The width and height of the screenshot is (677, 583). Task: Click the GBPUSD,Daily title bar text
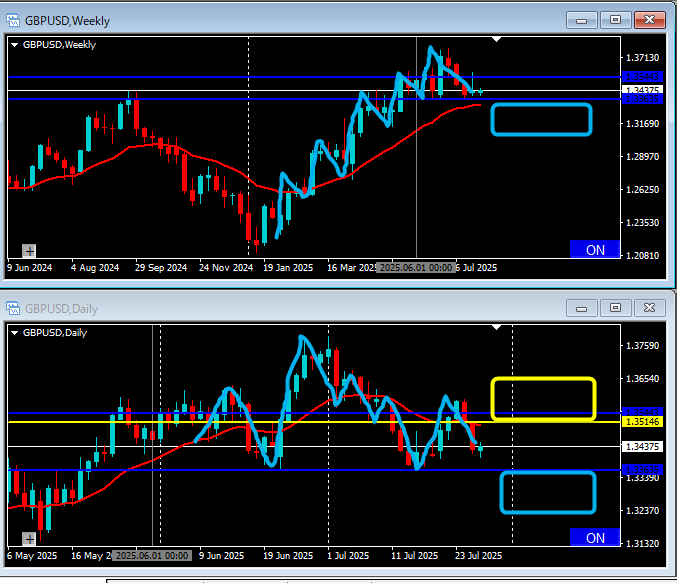tap(61, 309)
